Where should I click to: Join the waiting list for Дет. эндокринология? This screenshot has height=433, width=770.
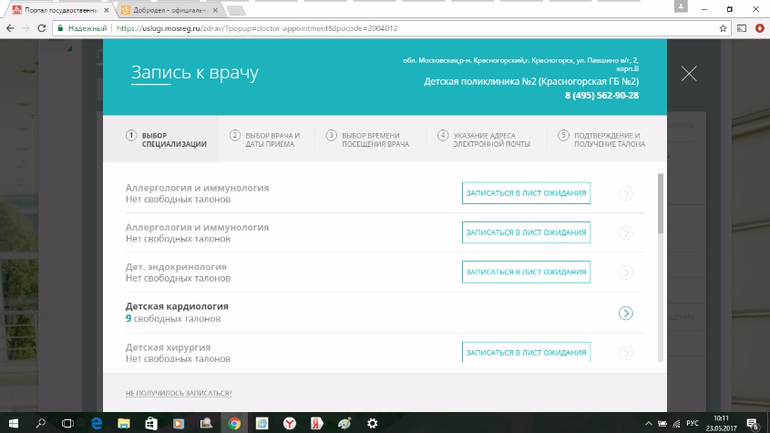click(x=526, y=272)
